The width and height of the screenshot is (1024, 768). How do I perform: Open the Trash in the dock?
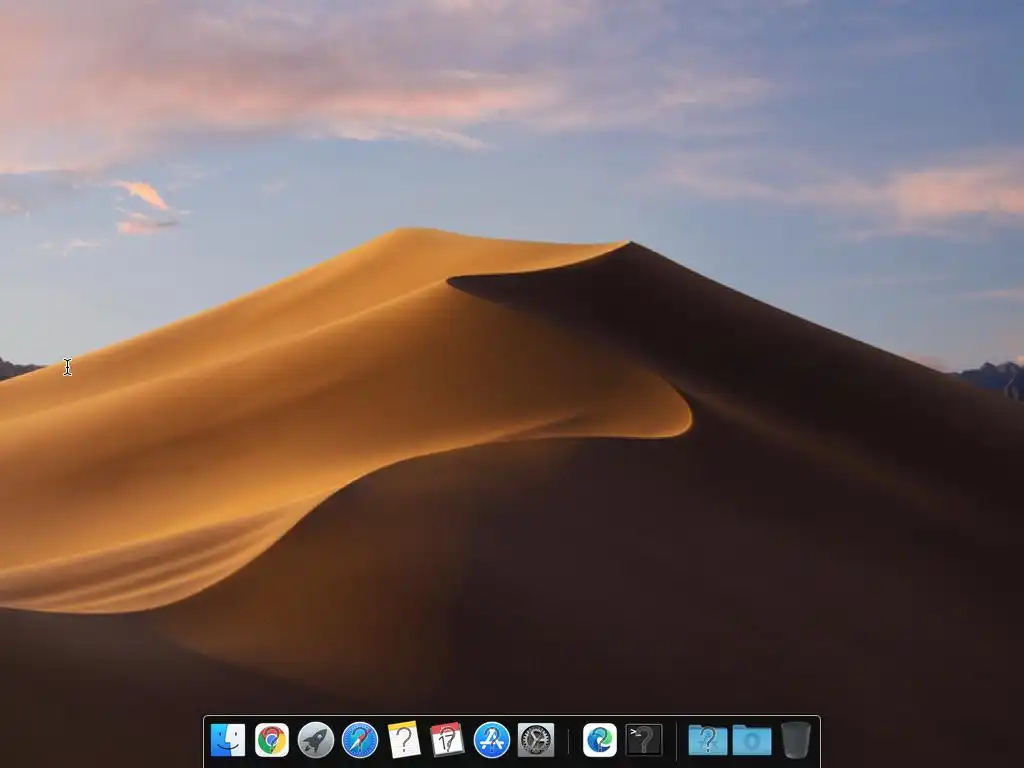795,740
